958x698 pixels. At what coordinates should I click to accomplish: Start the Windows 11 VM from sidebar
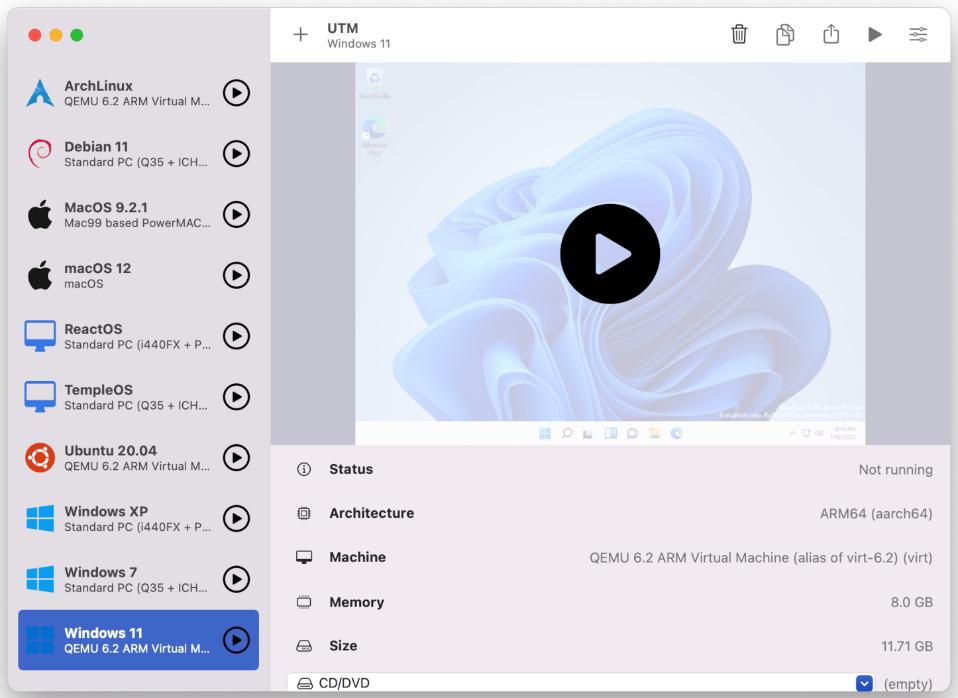236,640
